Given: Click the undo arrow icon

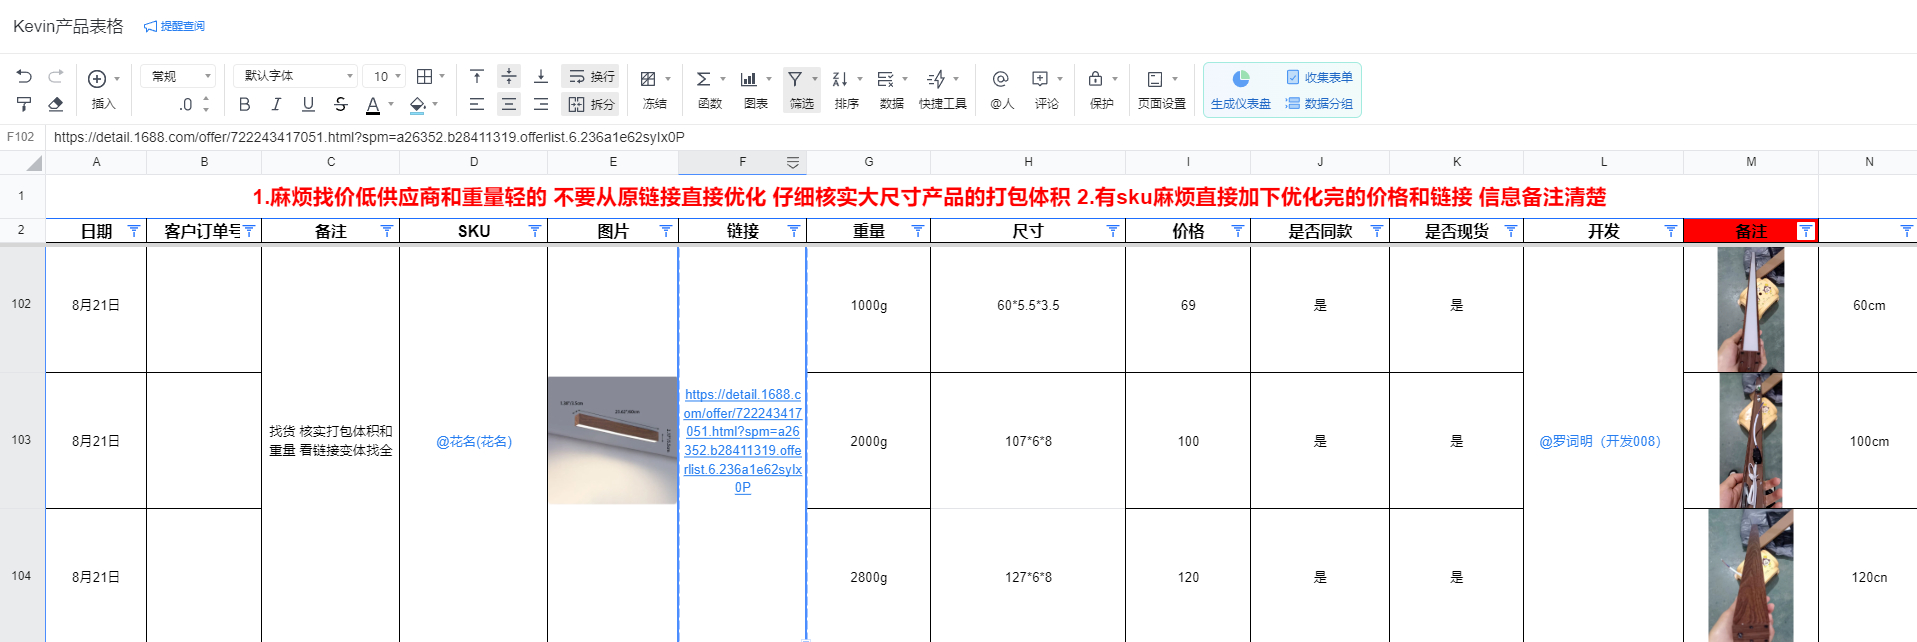Looking at the screenshot, I should pyautogui.click(x=25, y=77).
